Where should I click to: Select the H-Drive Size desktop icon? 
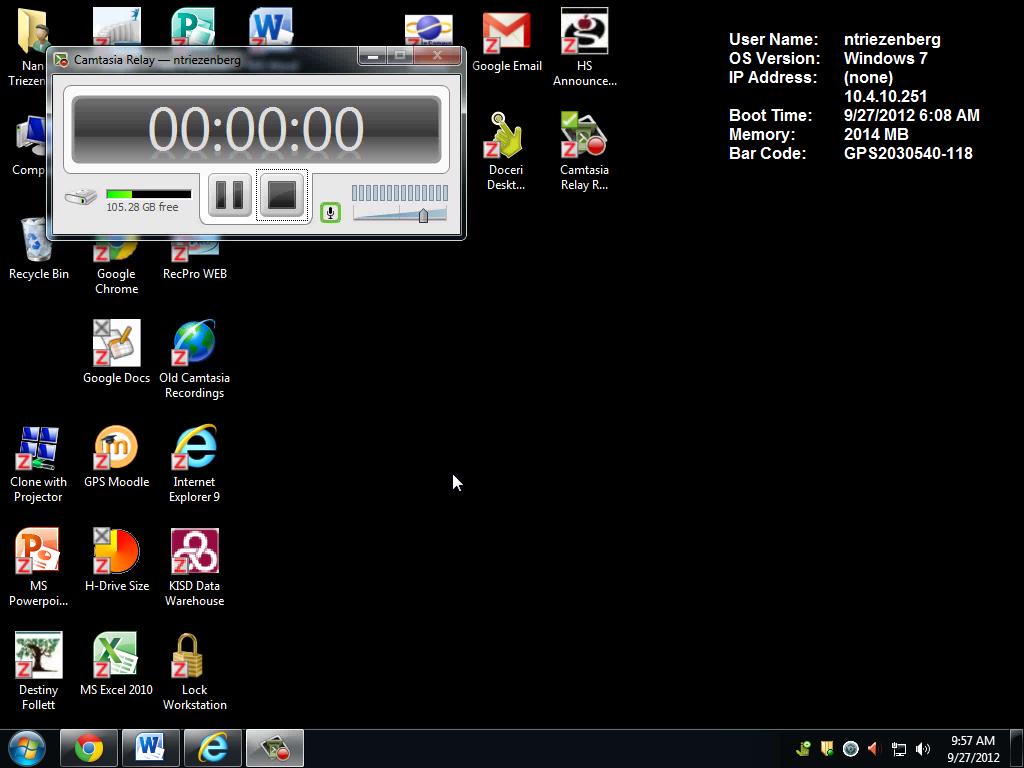point(116,560)
